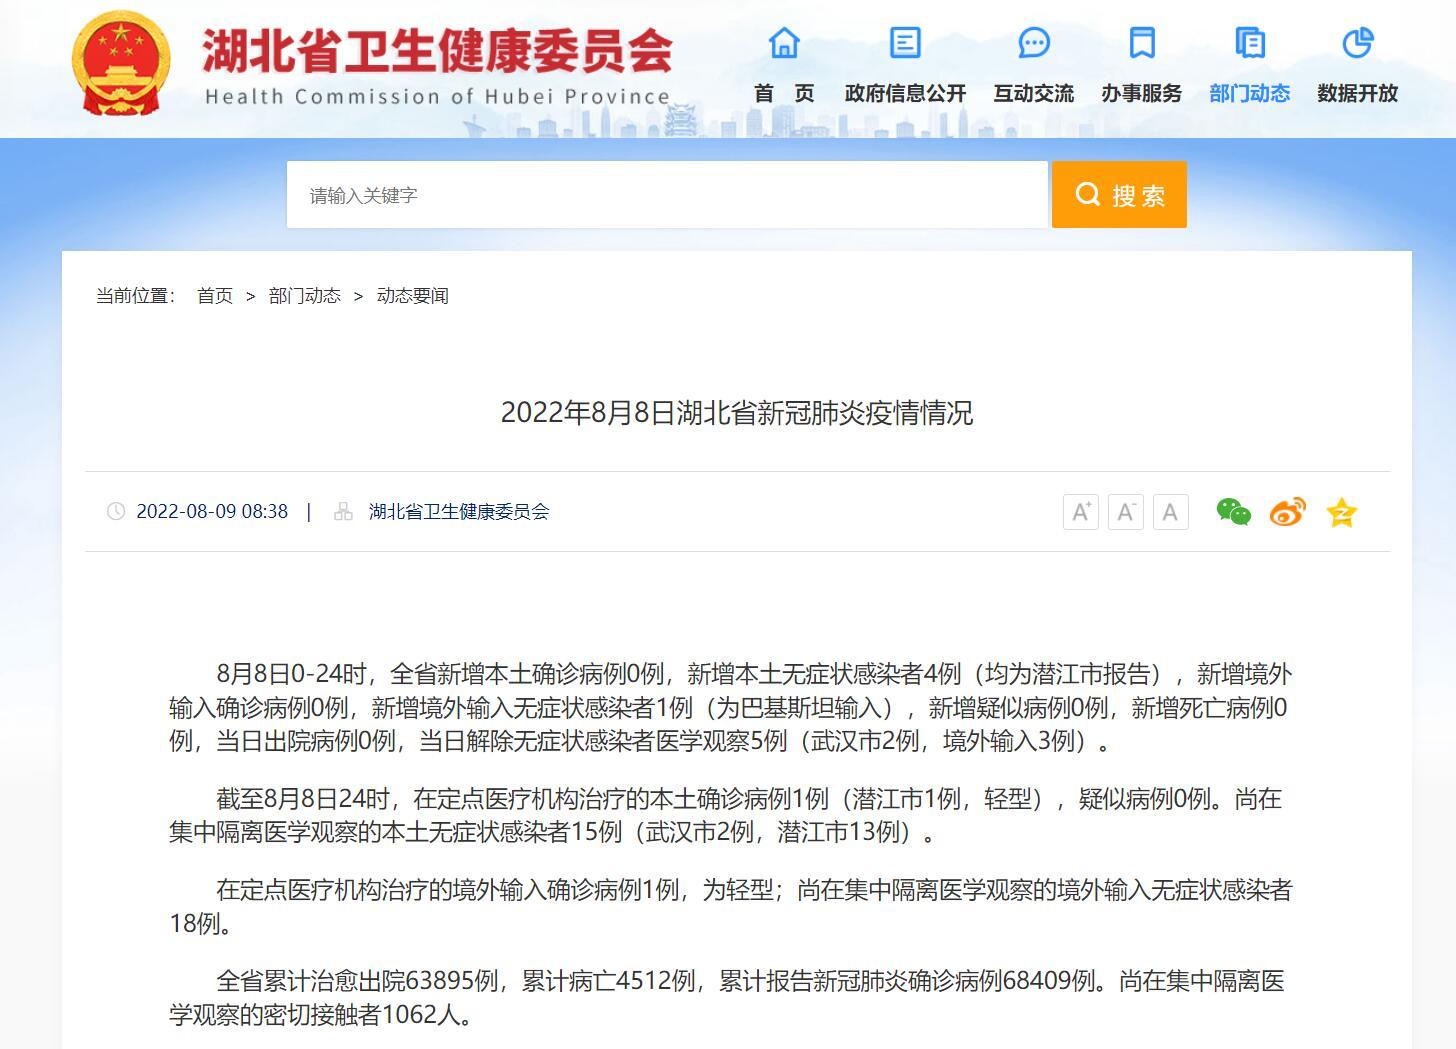Click the interactive exchange chat bubble icon
1456x1049 pixels.
(1033, 43)
